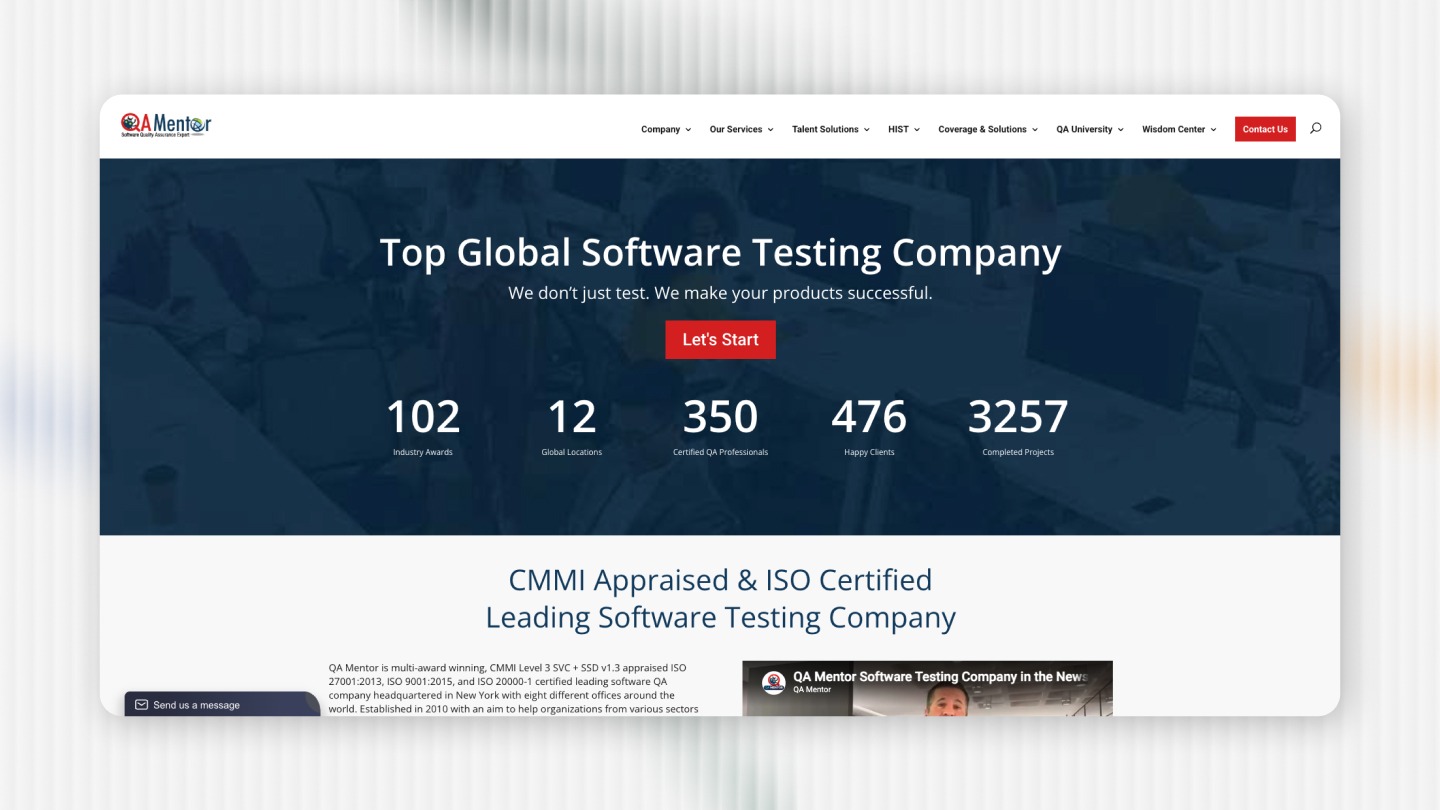The image size is (1440, 810).
Task: Click the QA Mentor logo
Action: click(x=166, y=125)
